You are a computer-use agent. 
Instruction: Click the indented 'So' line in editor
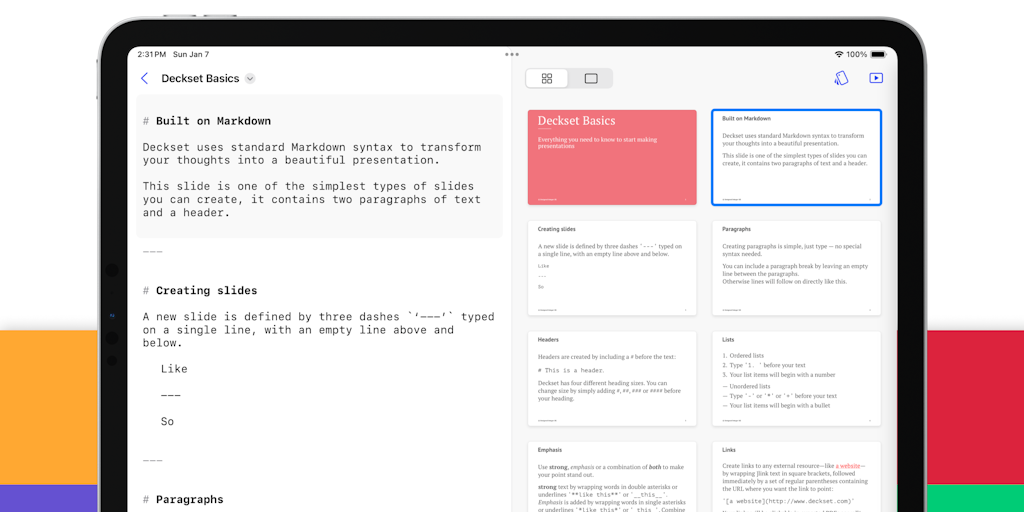coord(167,421)
